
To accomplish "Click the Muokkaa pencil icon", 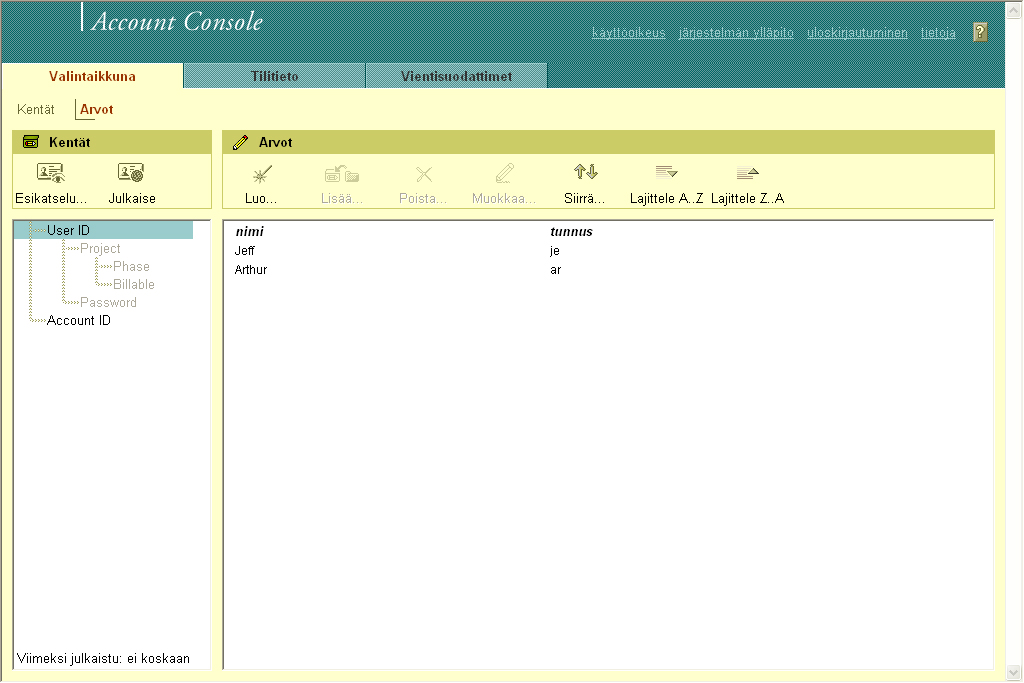I will click(x=504, y=173).
